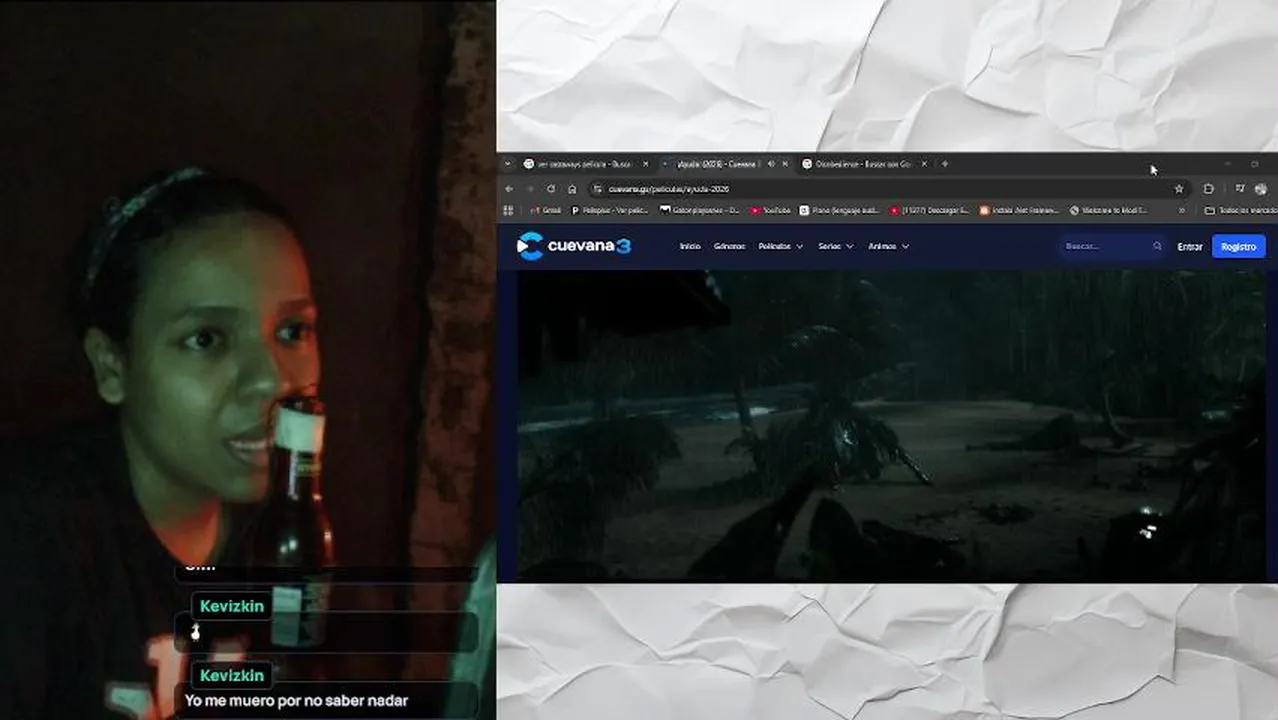
Task: Click the search magnifier icon
Action: [1157, 246]
